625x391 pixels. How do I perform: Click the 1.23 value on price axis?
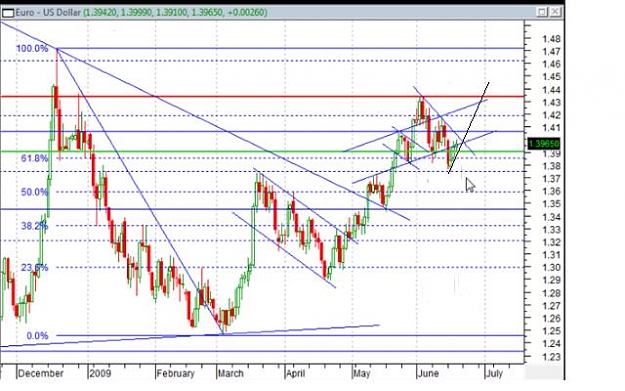(x=551, y=357)
